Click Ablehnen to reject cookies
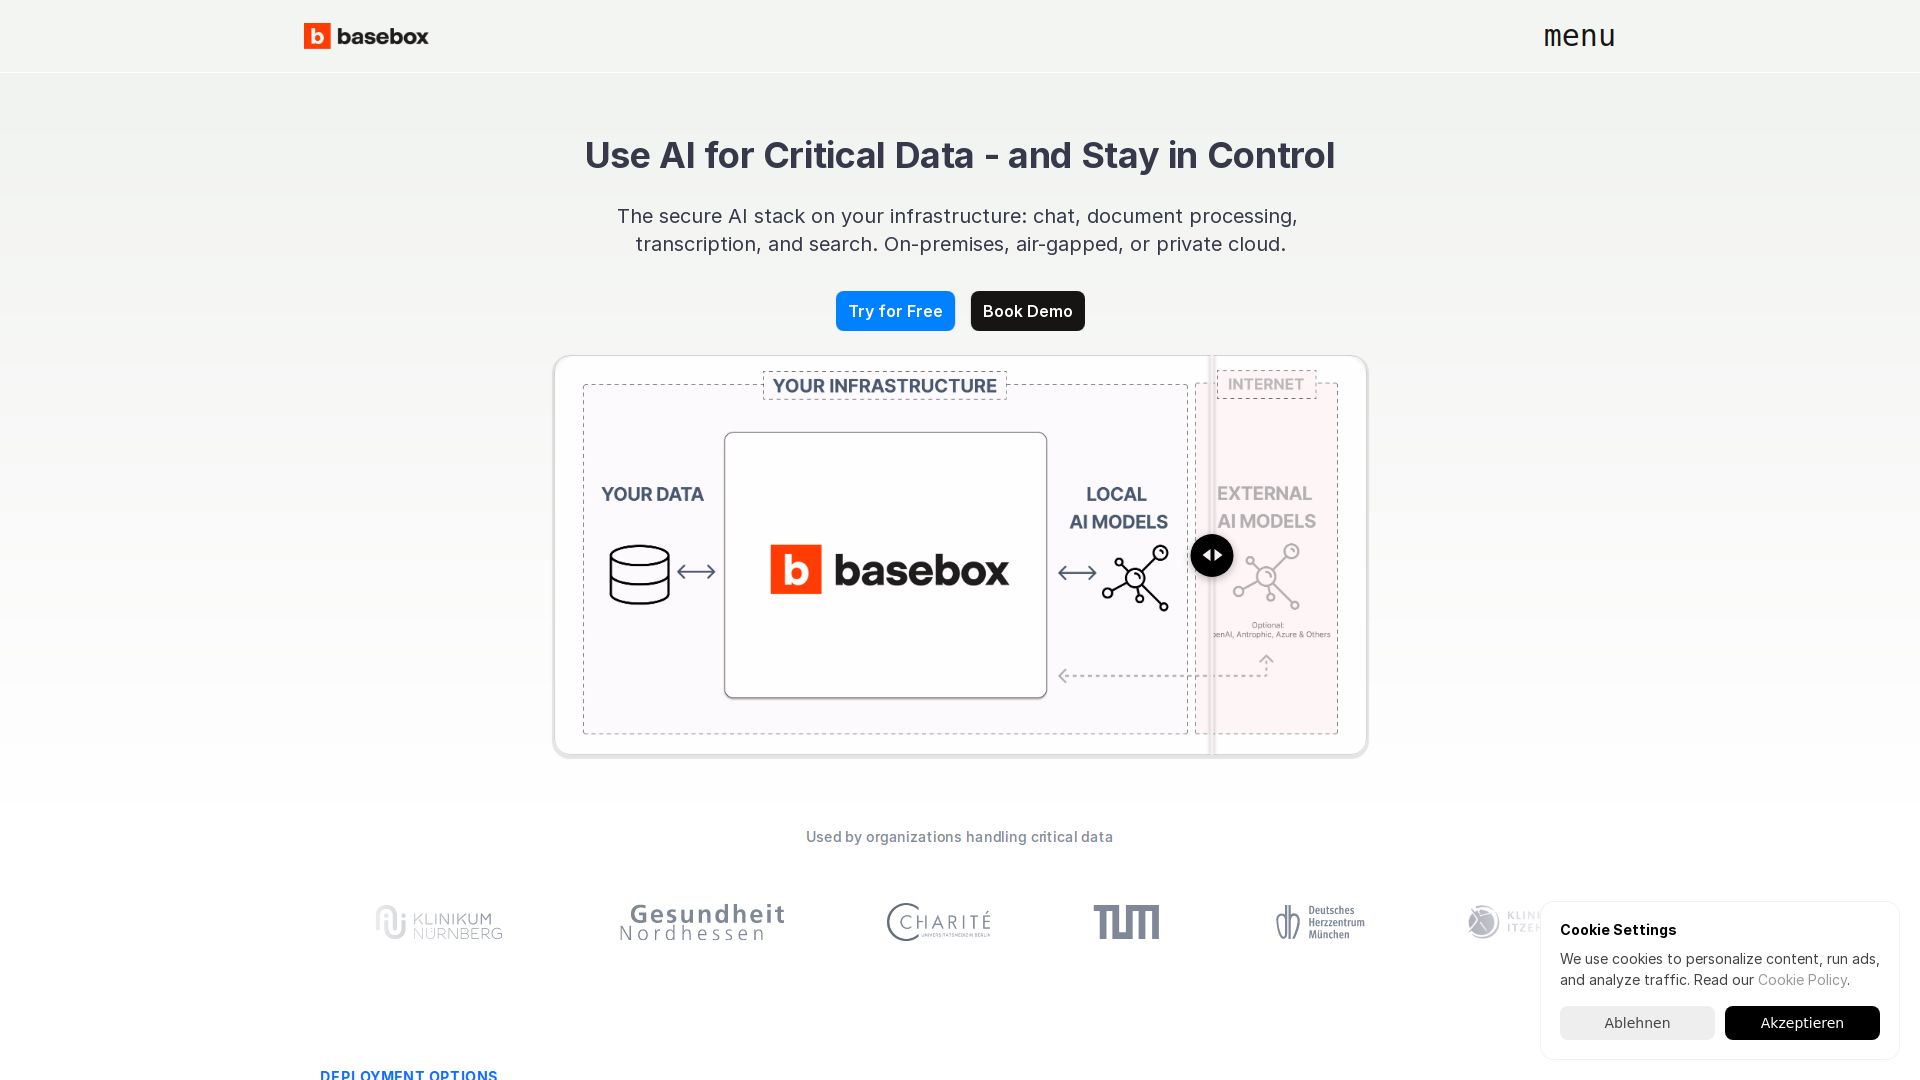This screenshot has width=1920, height=1080. click(x=1637, y=1023)
